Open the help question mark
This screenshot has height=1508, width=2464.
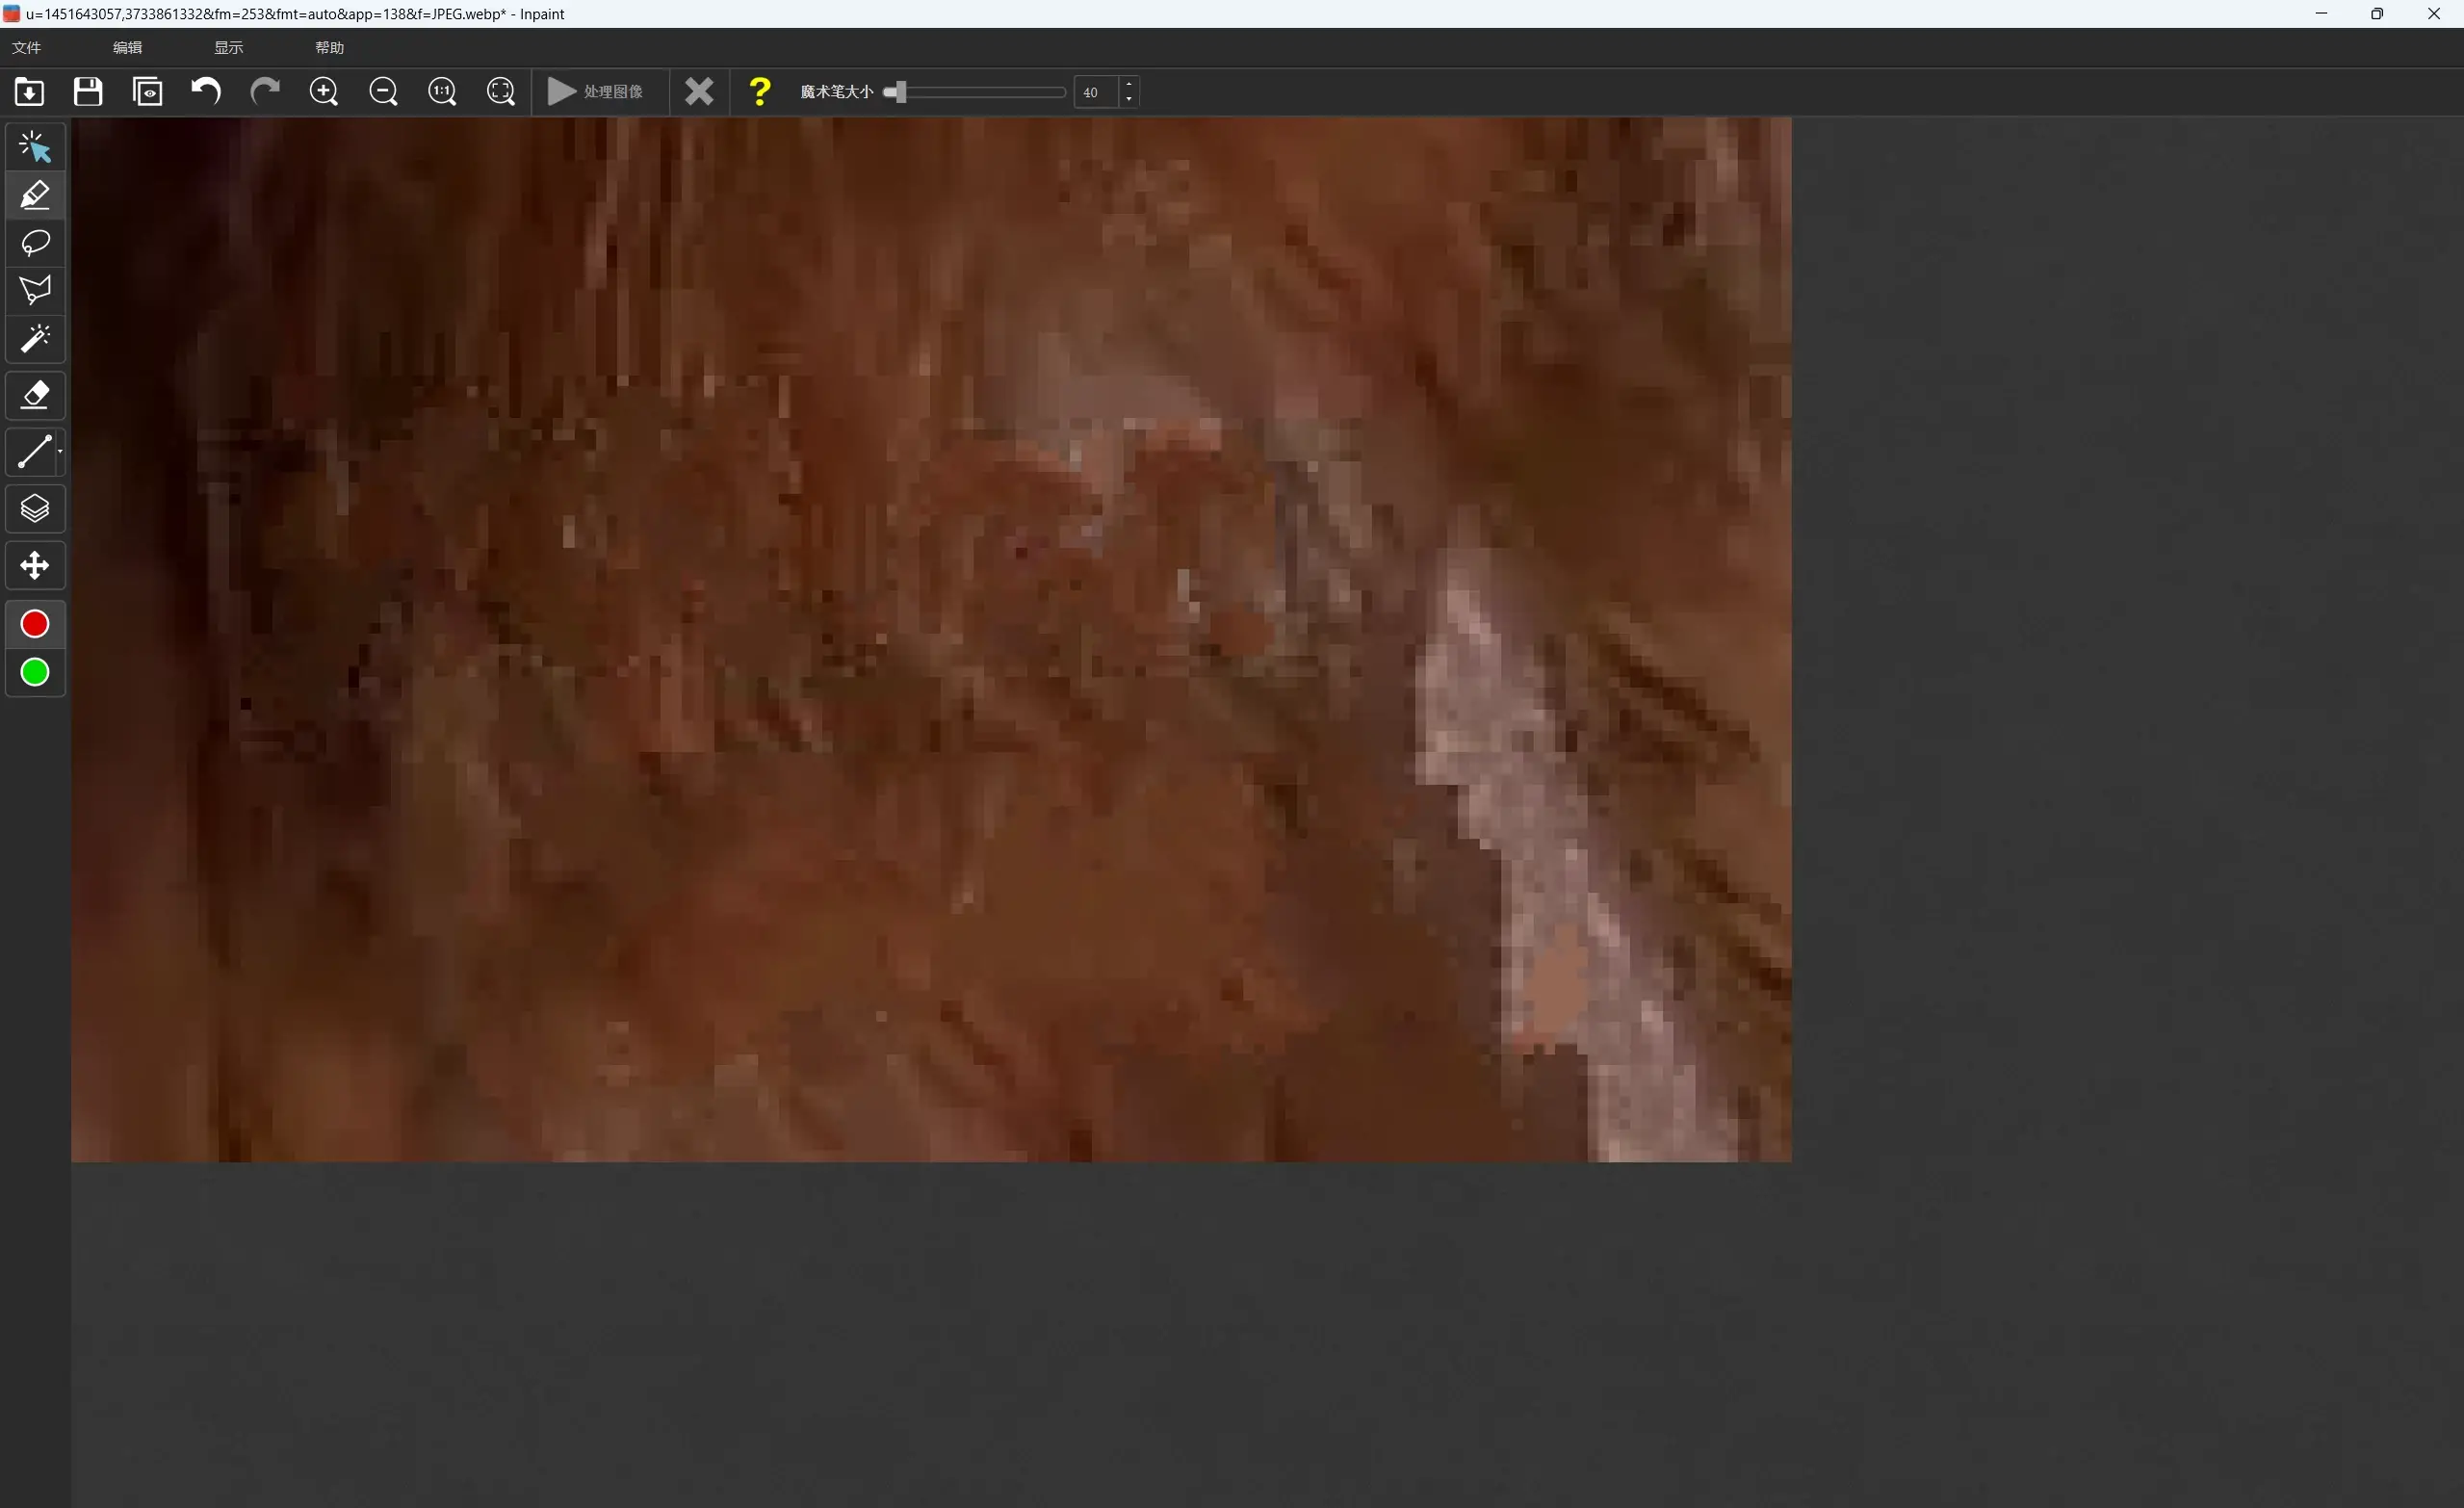760,91
